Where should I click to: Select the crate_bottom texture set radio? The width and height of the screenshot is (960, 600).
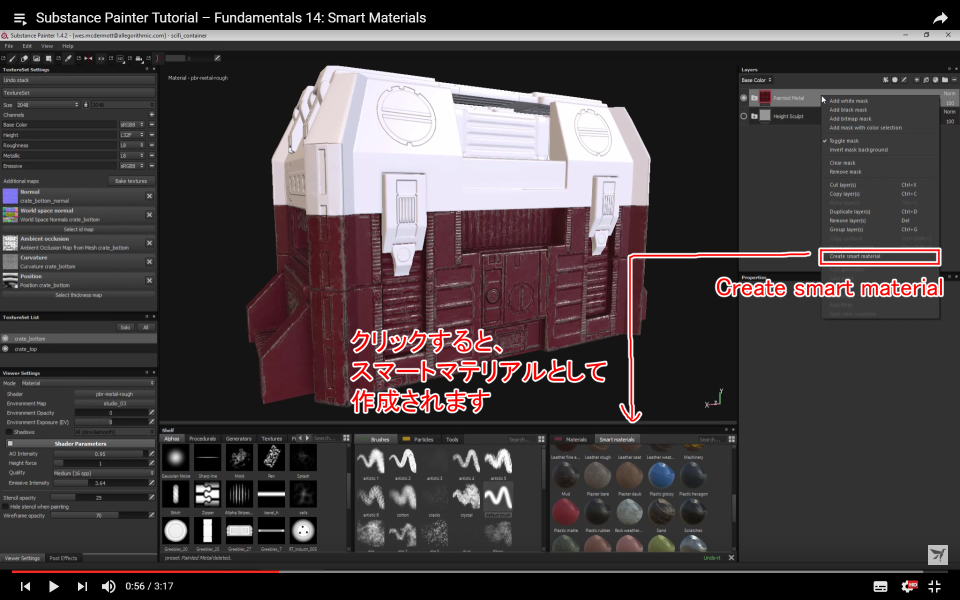[6, 339]
